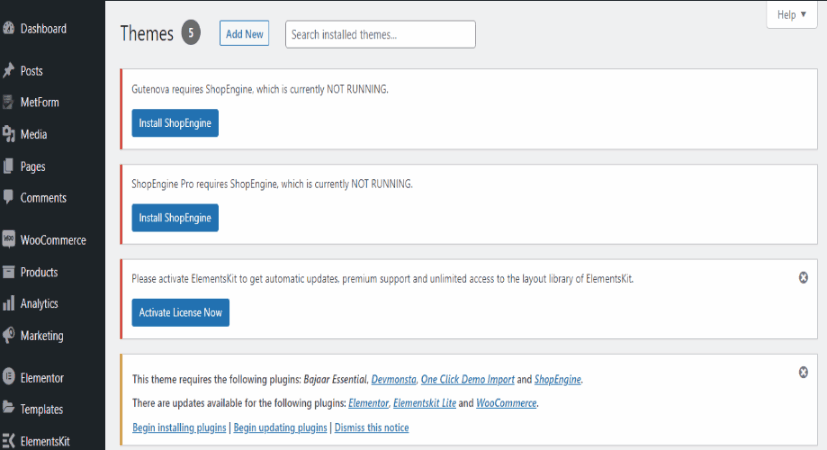
Task: Install ShopEngine from the Gutenova notice
Action: [x=175, y=123]
